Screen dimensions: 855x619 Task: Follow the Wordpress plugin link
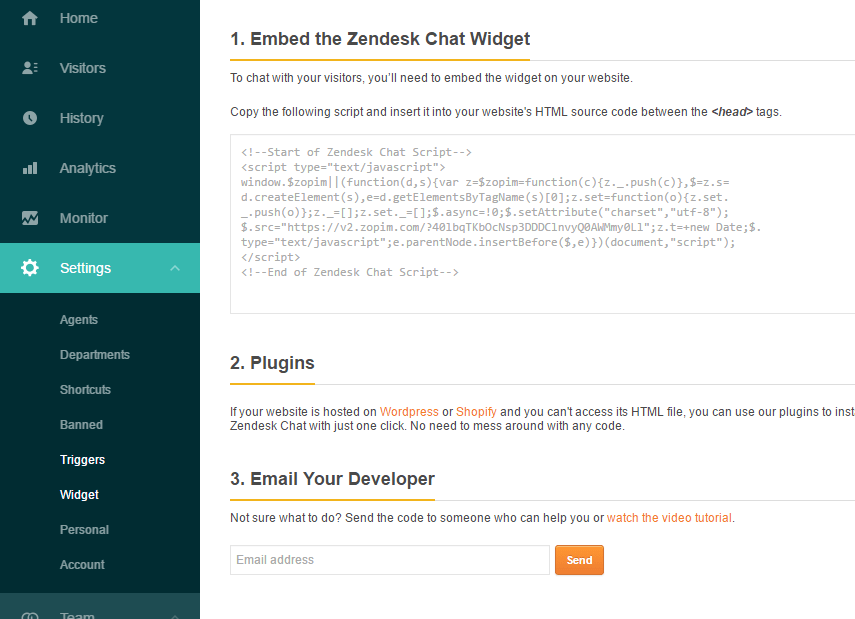(x=409, y=412)
